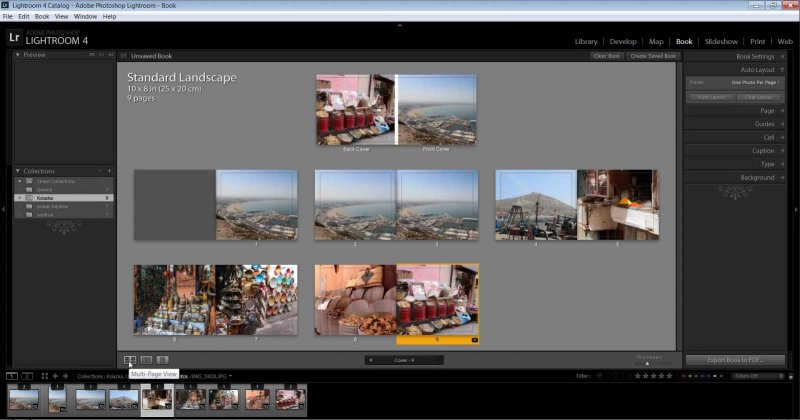Click the Clear Book button
This screenshot has height=420, width=800.
click(x=606, y=56)
